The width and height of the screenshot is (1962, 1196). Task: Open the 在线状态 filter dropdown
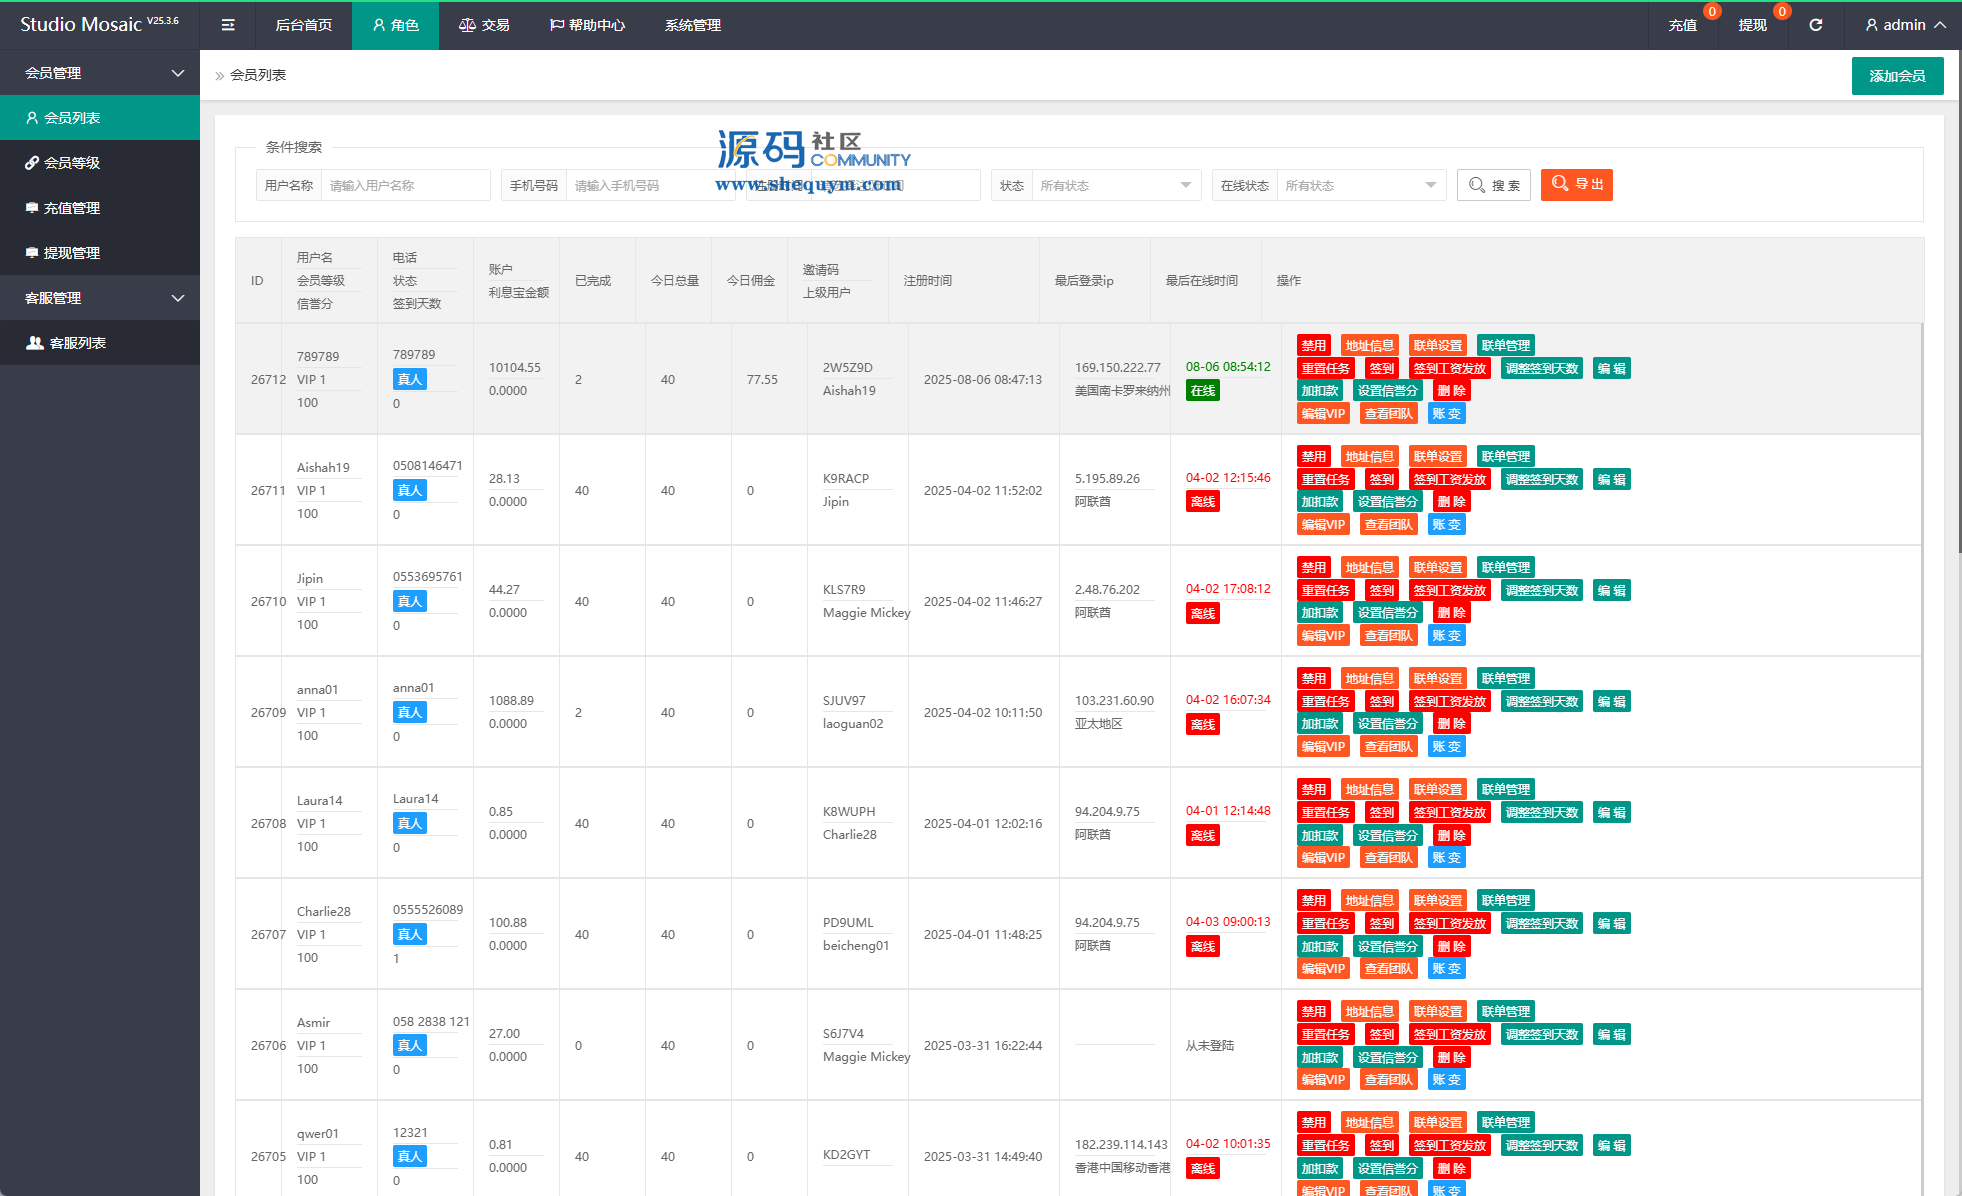click(x=1360, y=185)
